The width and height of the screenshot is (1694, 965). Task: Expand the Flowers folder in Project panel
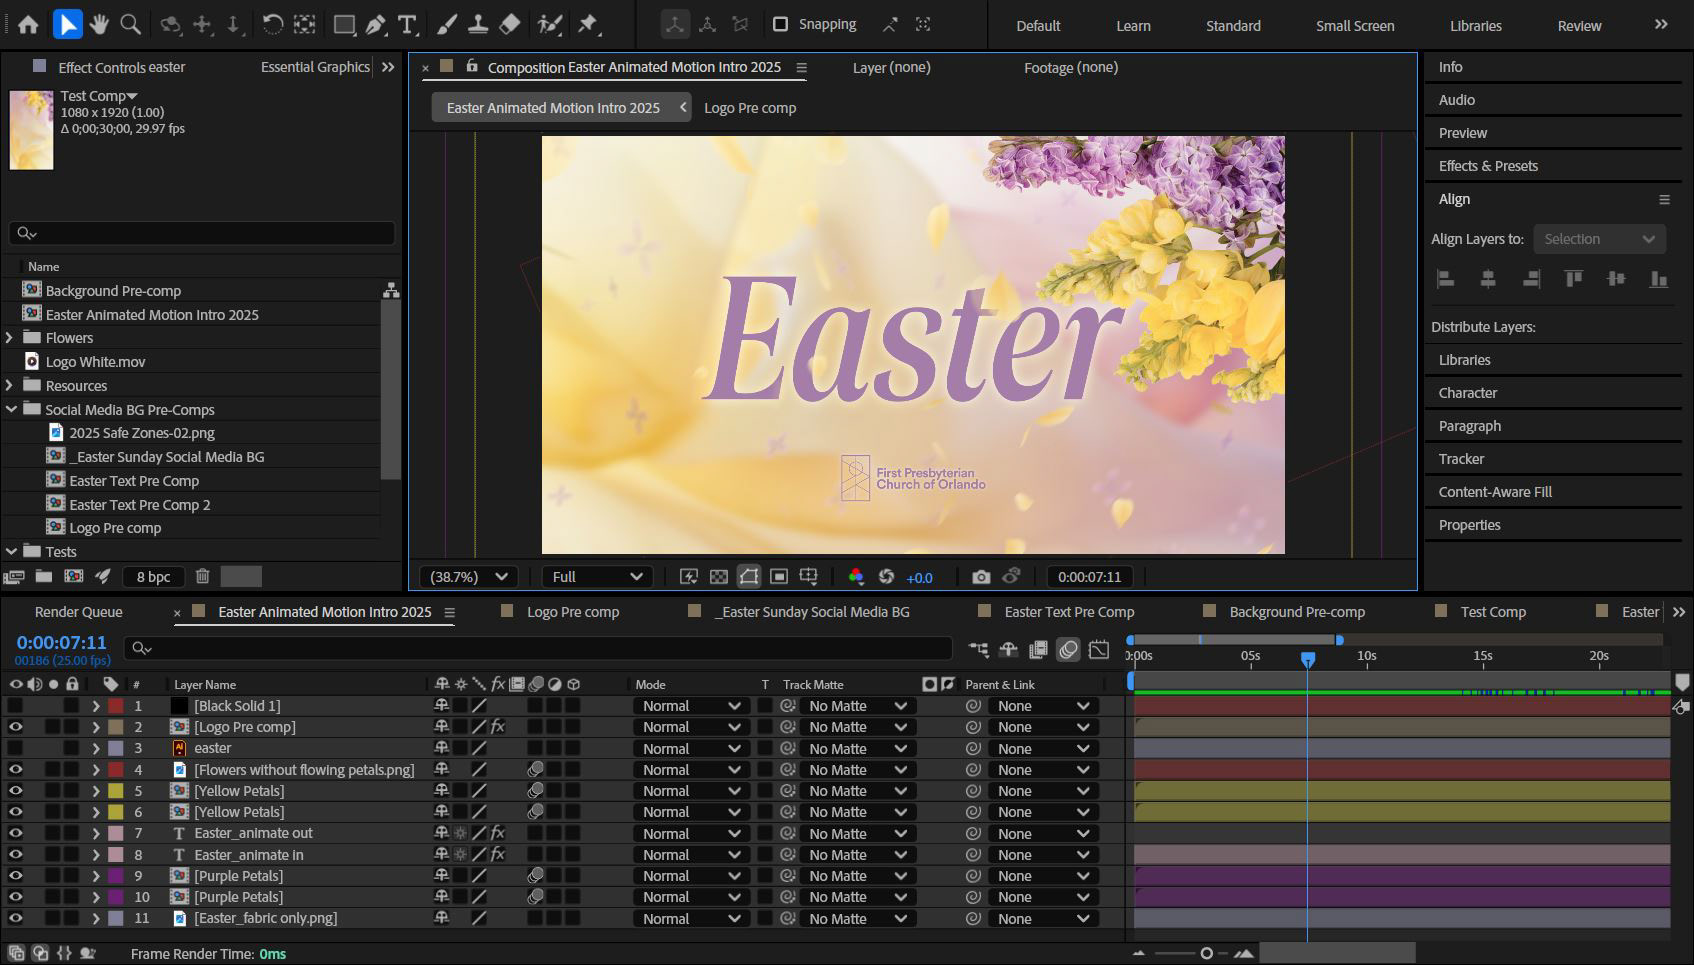coord(10,338)
